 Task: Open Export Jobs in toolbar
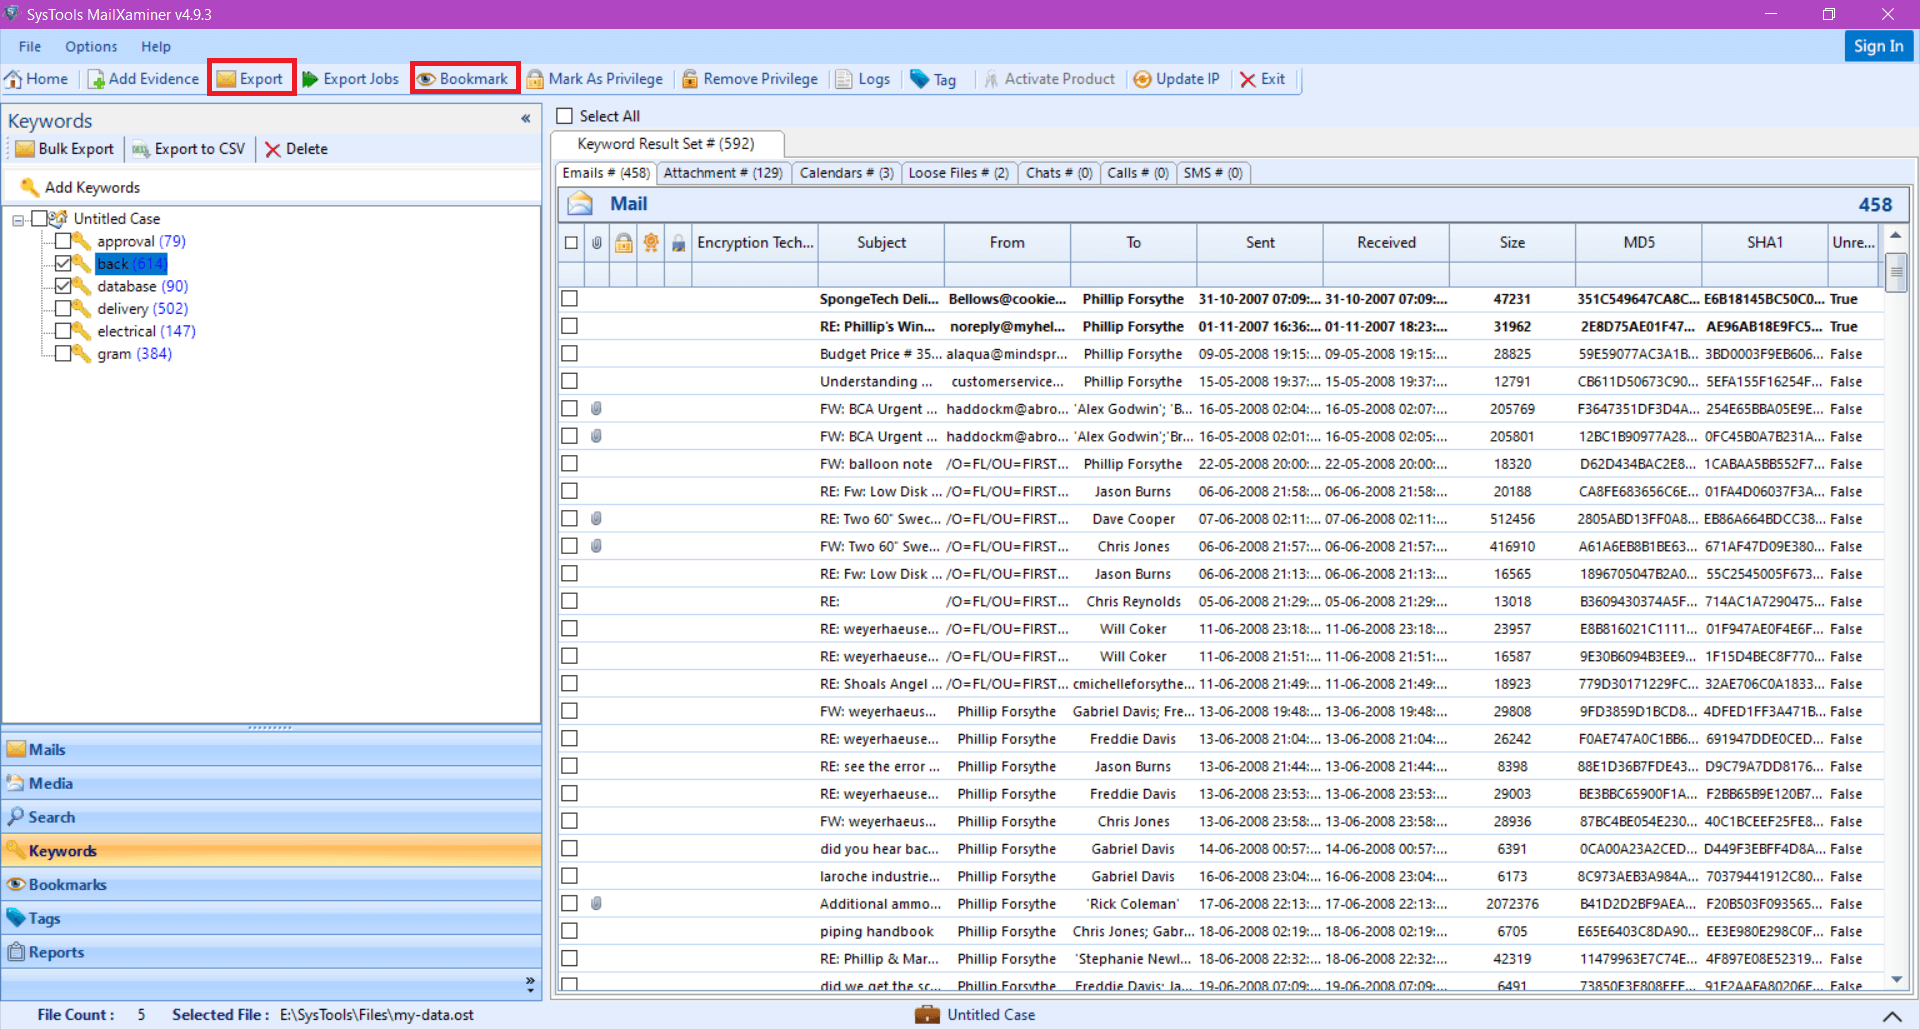[350, 79]
